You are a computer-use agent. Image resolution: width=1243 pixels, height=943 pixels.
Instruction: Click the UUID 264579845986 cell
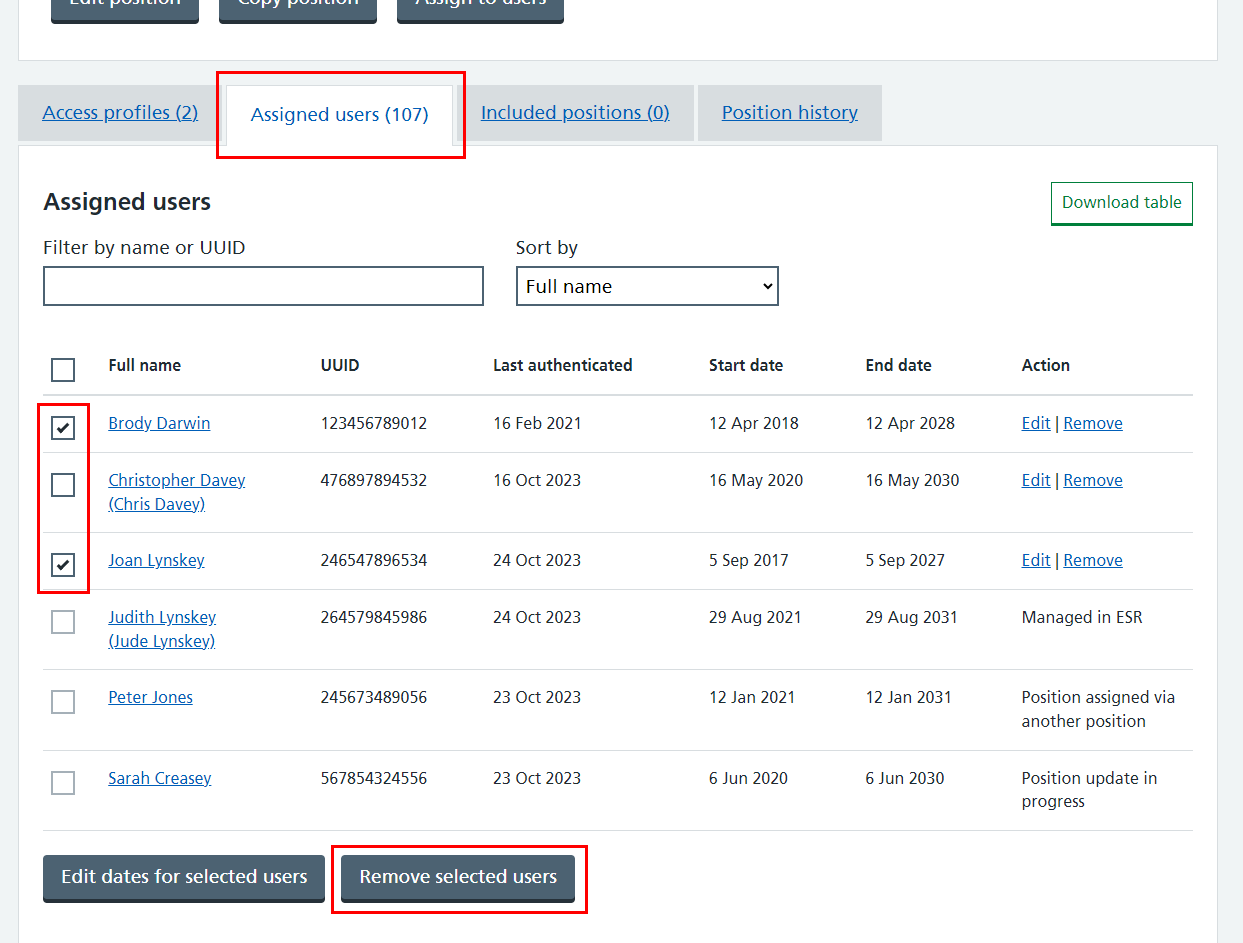374,617
